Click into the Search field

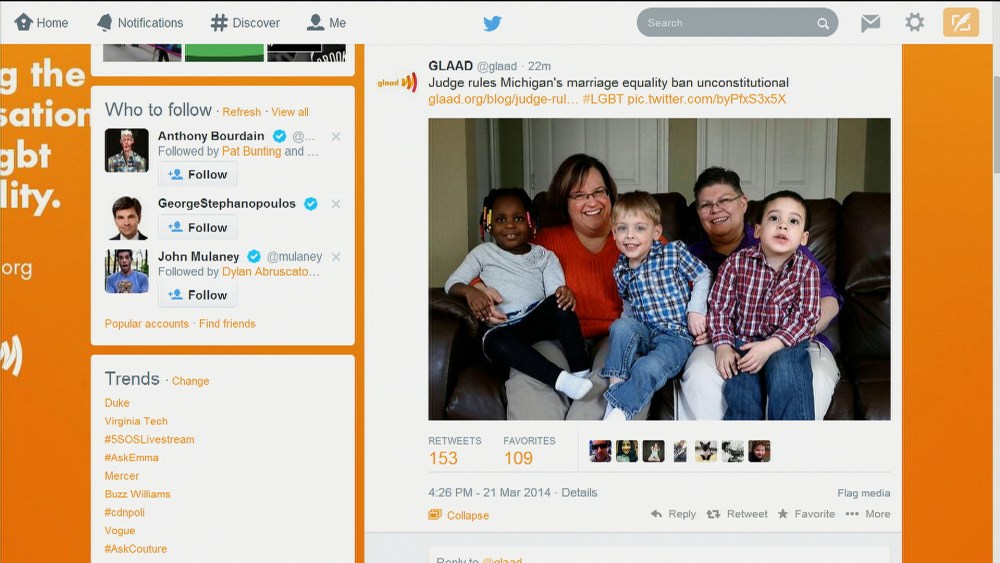click(x=727, y=23)
